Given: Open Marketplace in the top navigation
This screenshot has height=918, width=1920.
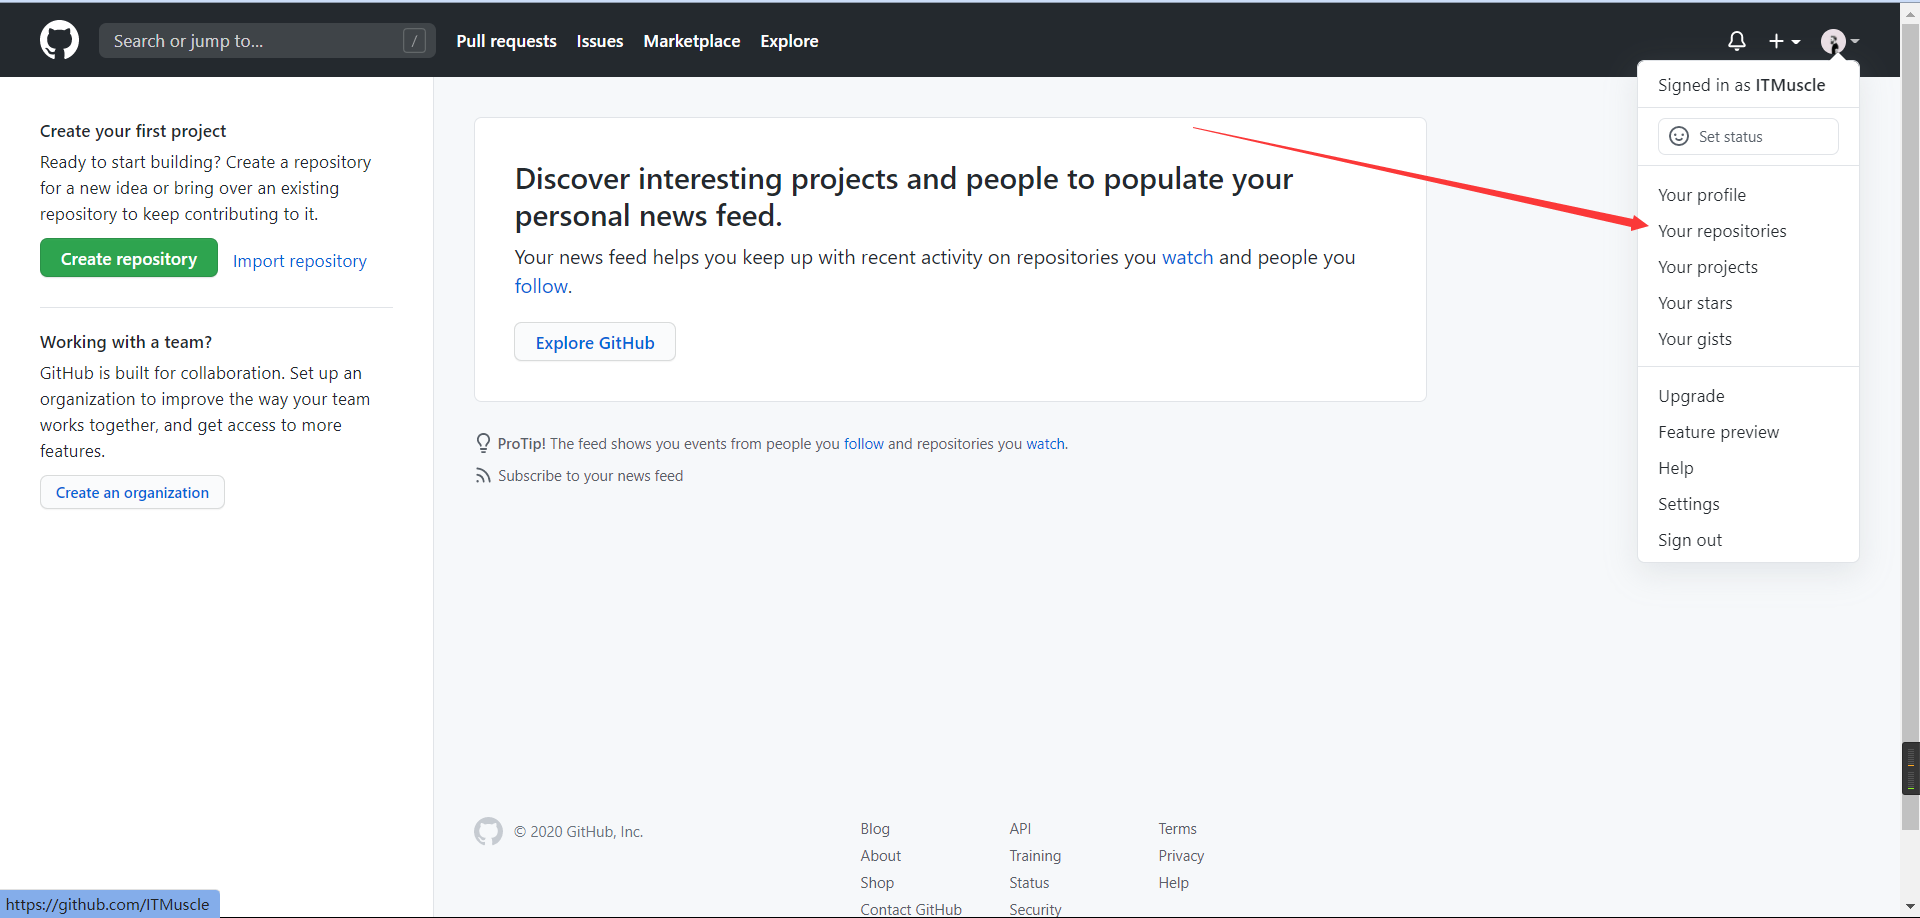Looking at the screenshot, I should pos(691,41).
